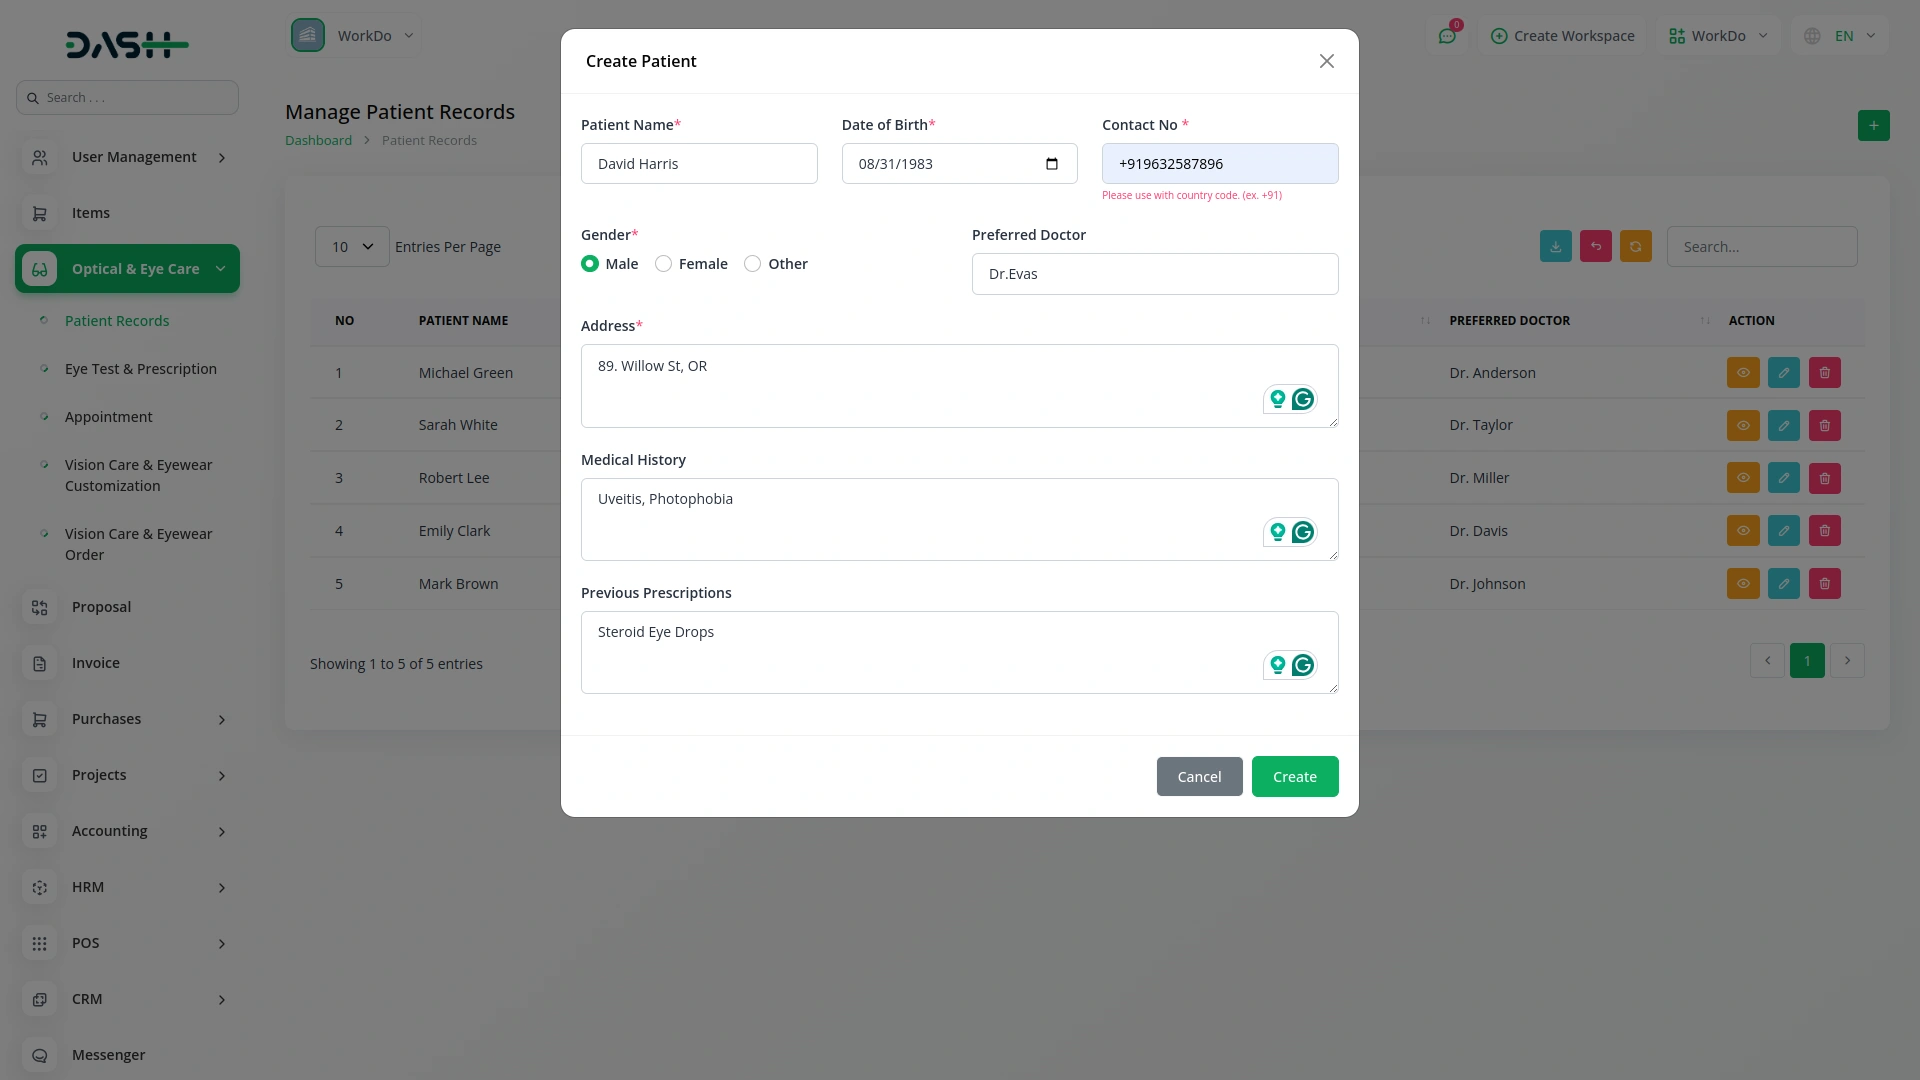Open the EN language dropdown

click(1842, 36)
